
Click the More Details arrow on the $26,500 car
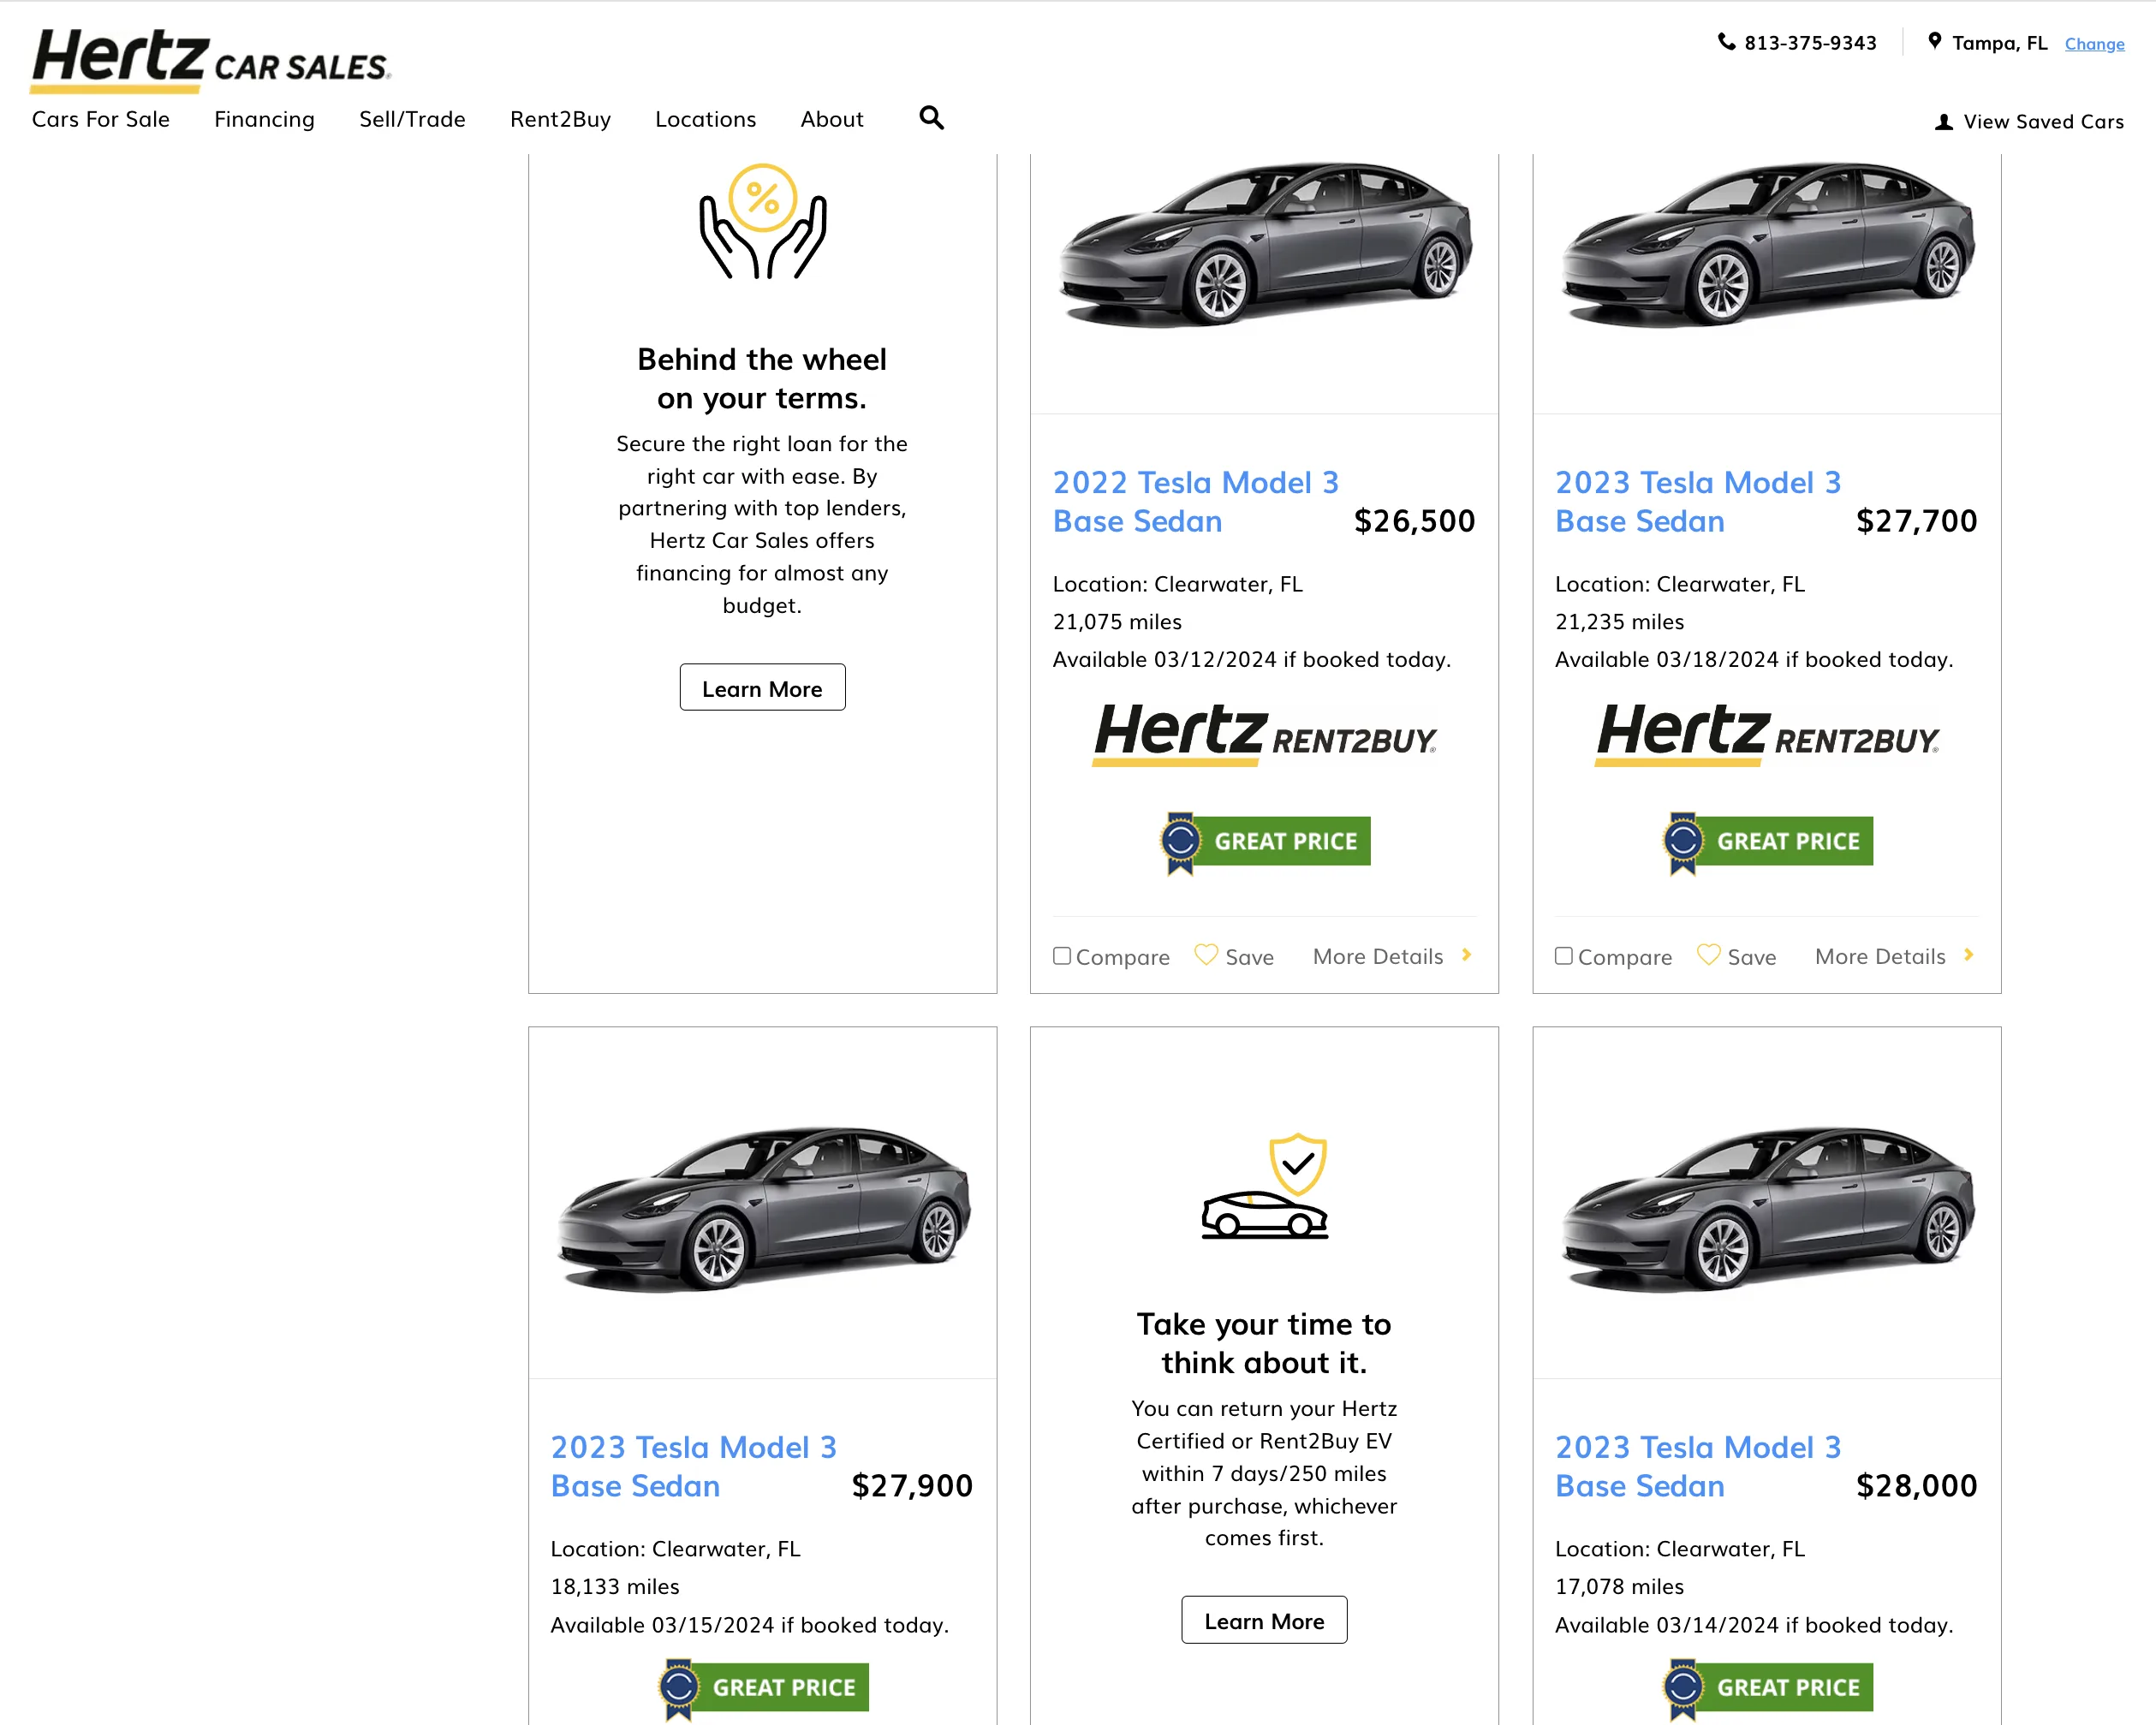point(1466,955)
